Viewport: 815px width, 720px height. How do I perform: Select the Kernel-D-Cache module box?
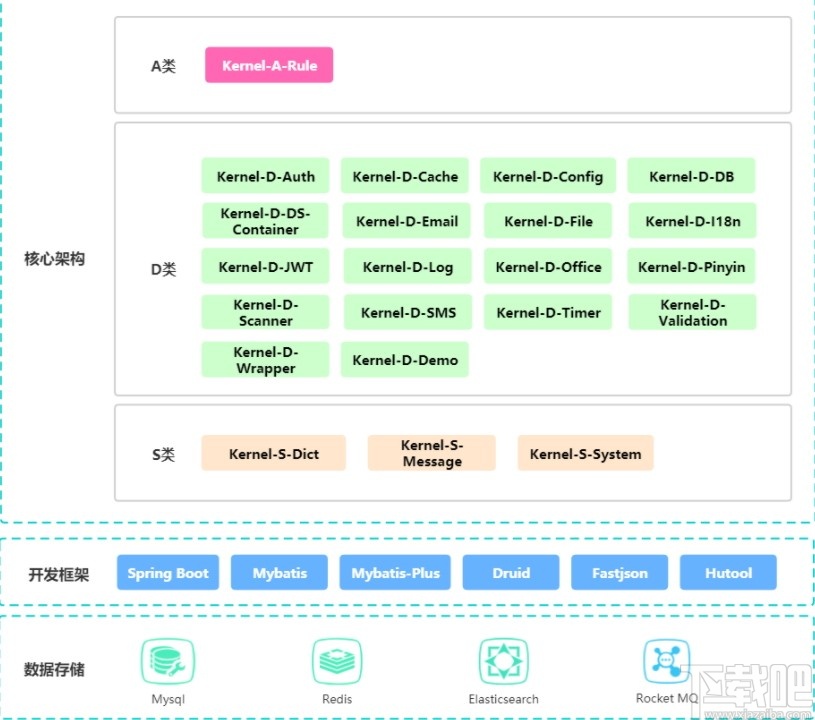(405, 176)
